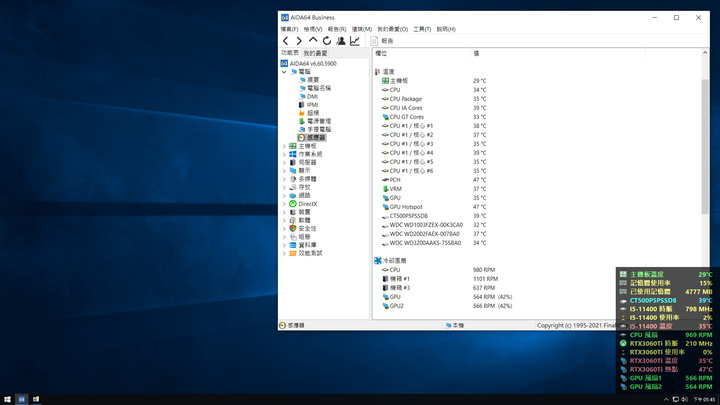Expand the DirectX node
The image size is (720, 405).
pos(284,204)
